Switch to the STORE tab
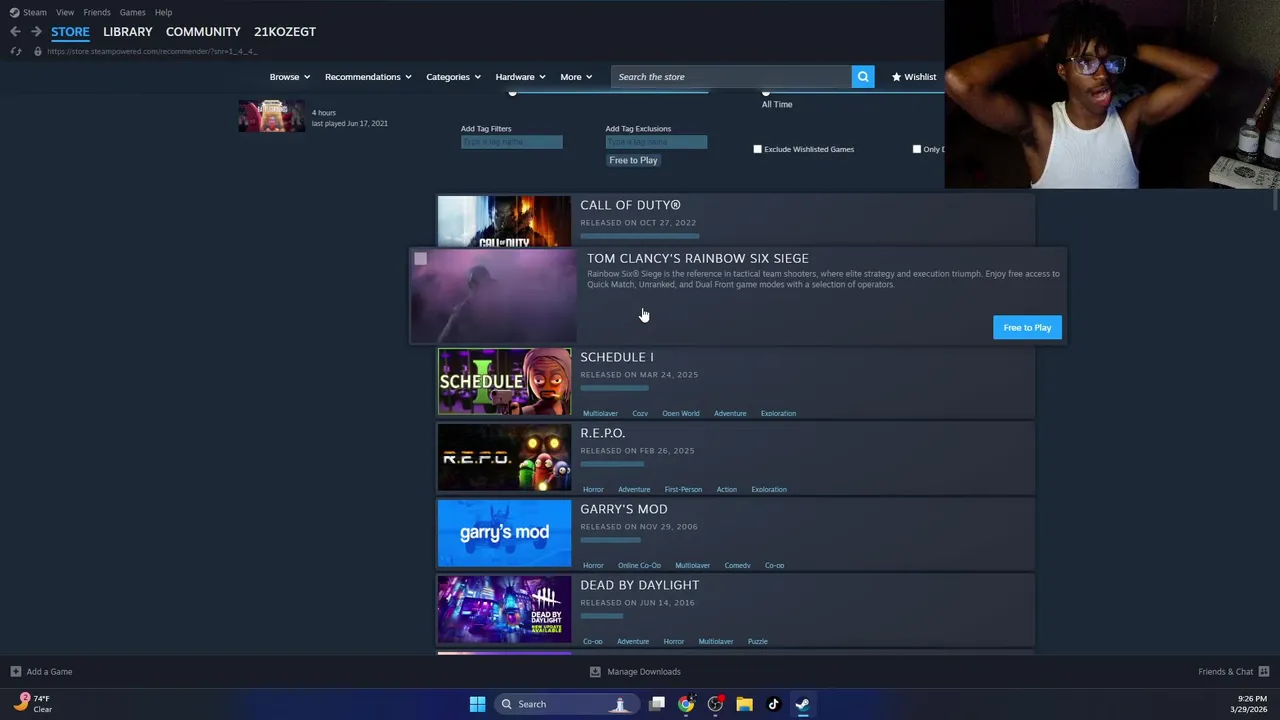Image resolution: width=1280 pixels, height=720 pixels. tap(70, 32)
